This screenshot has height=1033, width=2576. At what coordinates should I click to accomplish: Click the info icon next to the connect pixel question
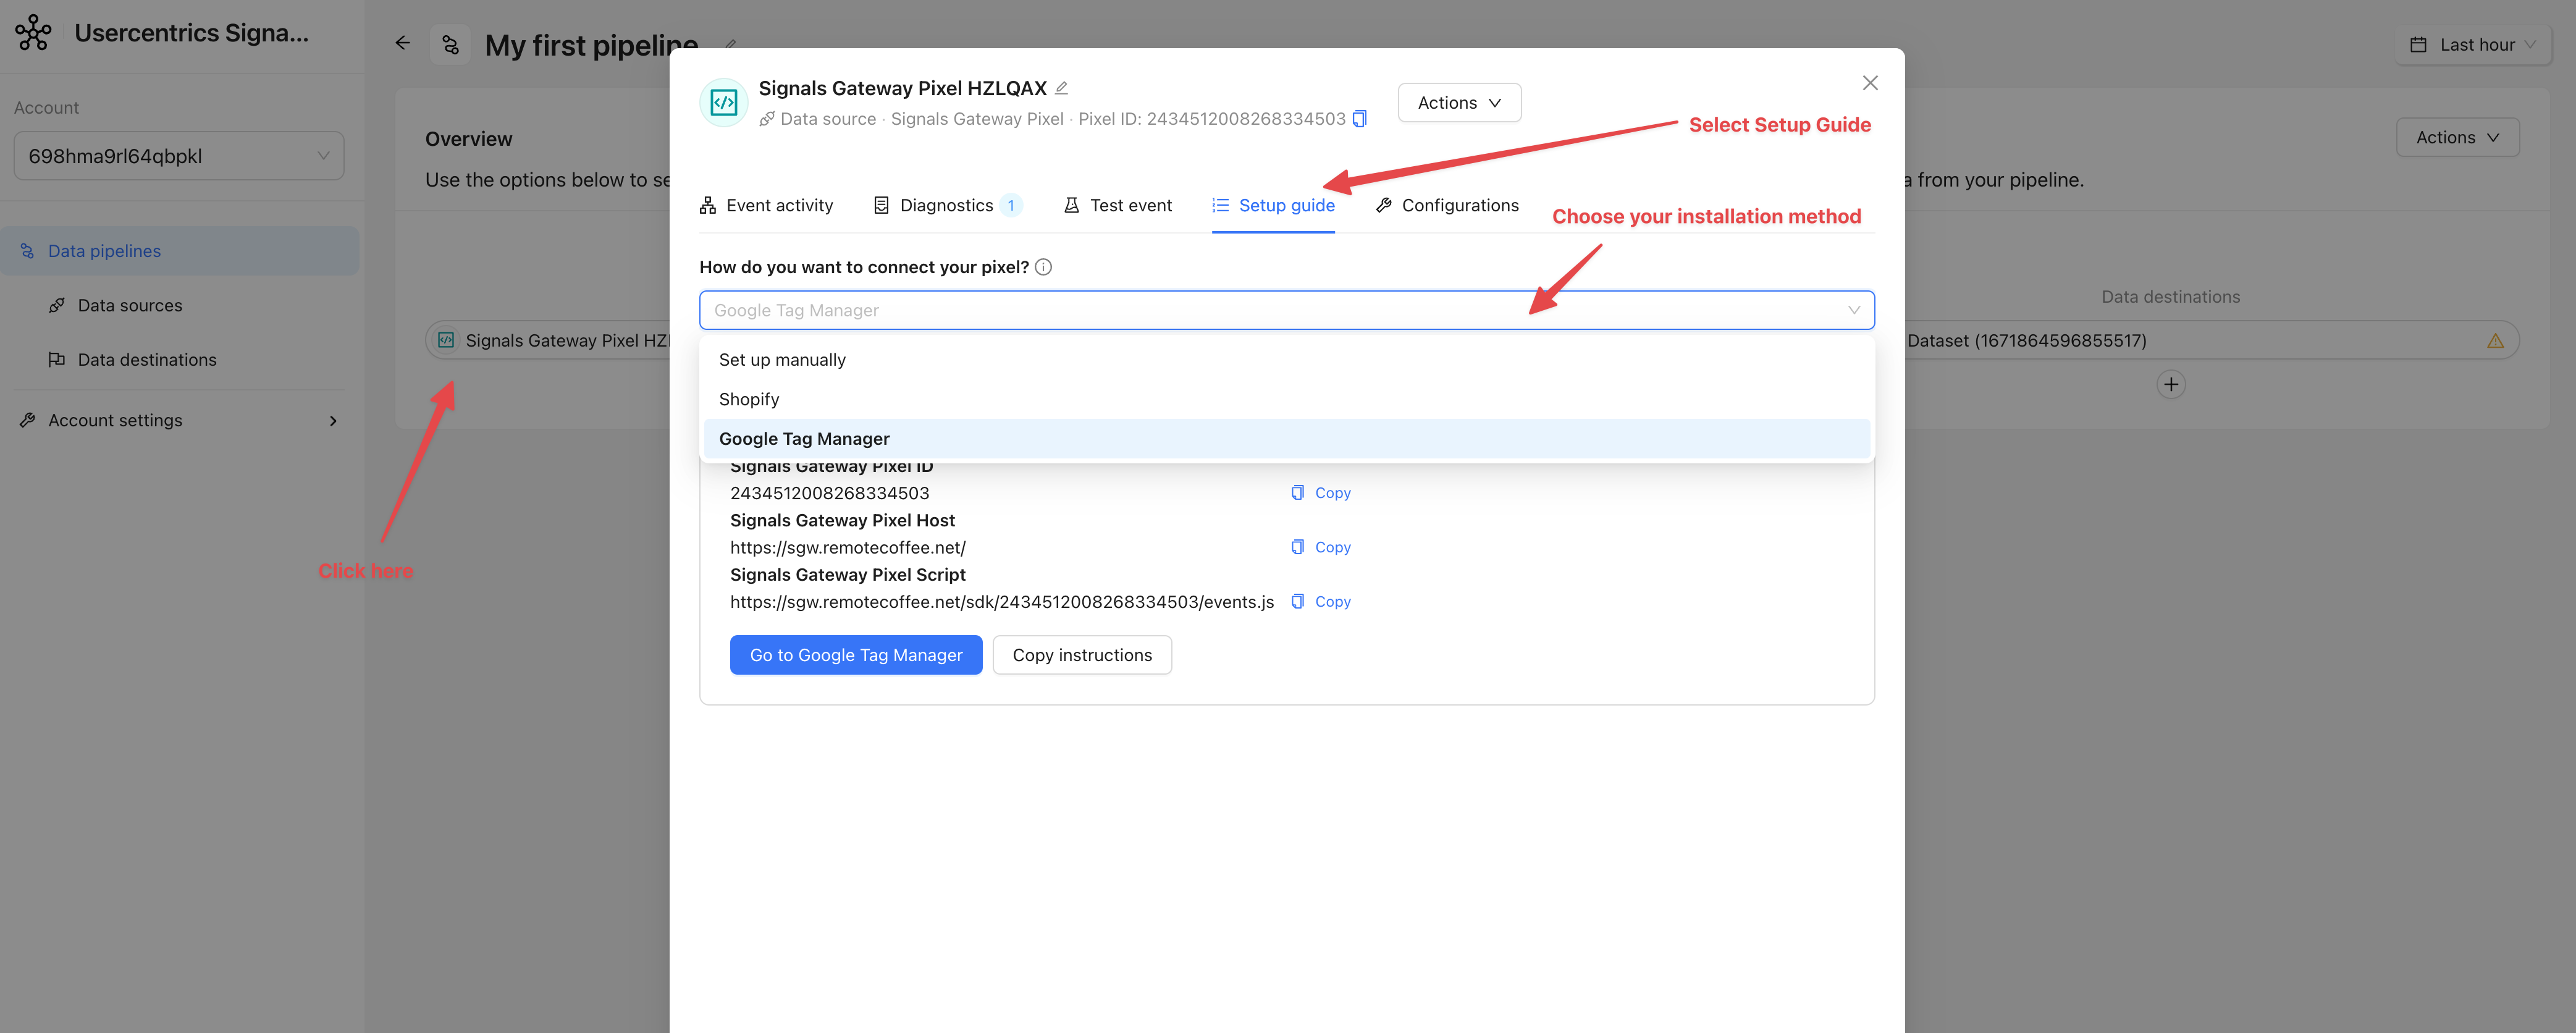(x=1043, y=267)
